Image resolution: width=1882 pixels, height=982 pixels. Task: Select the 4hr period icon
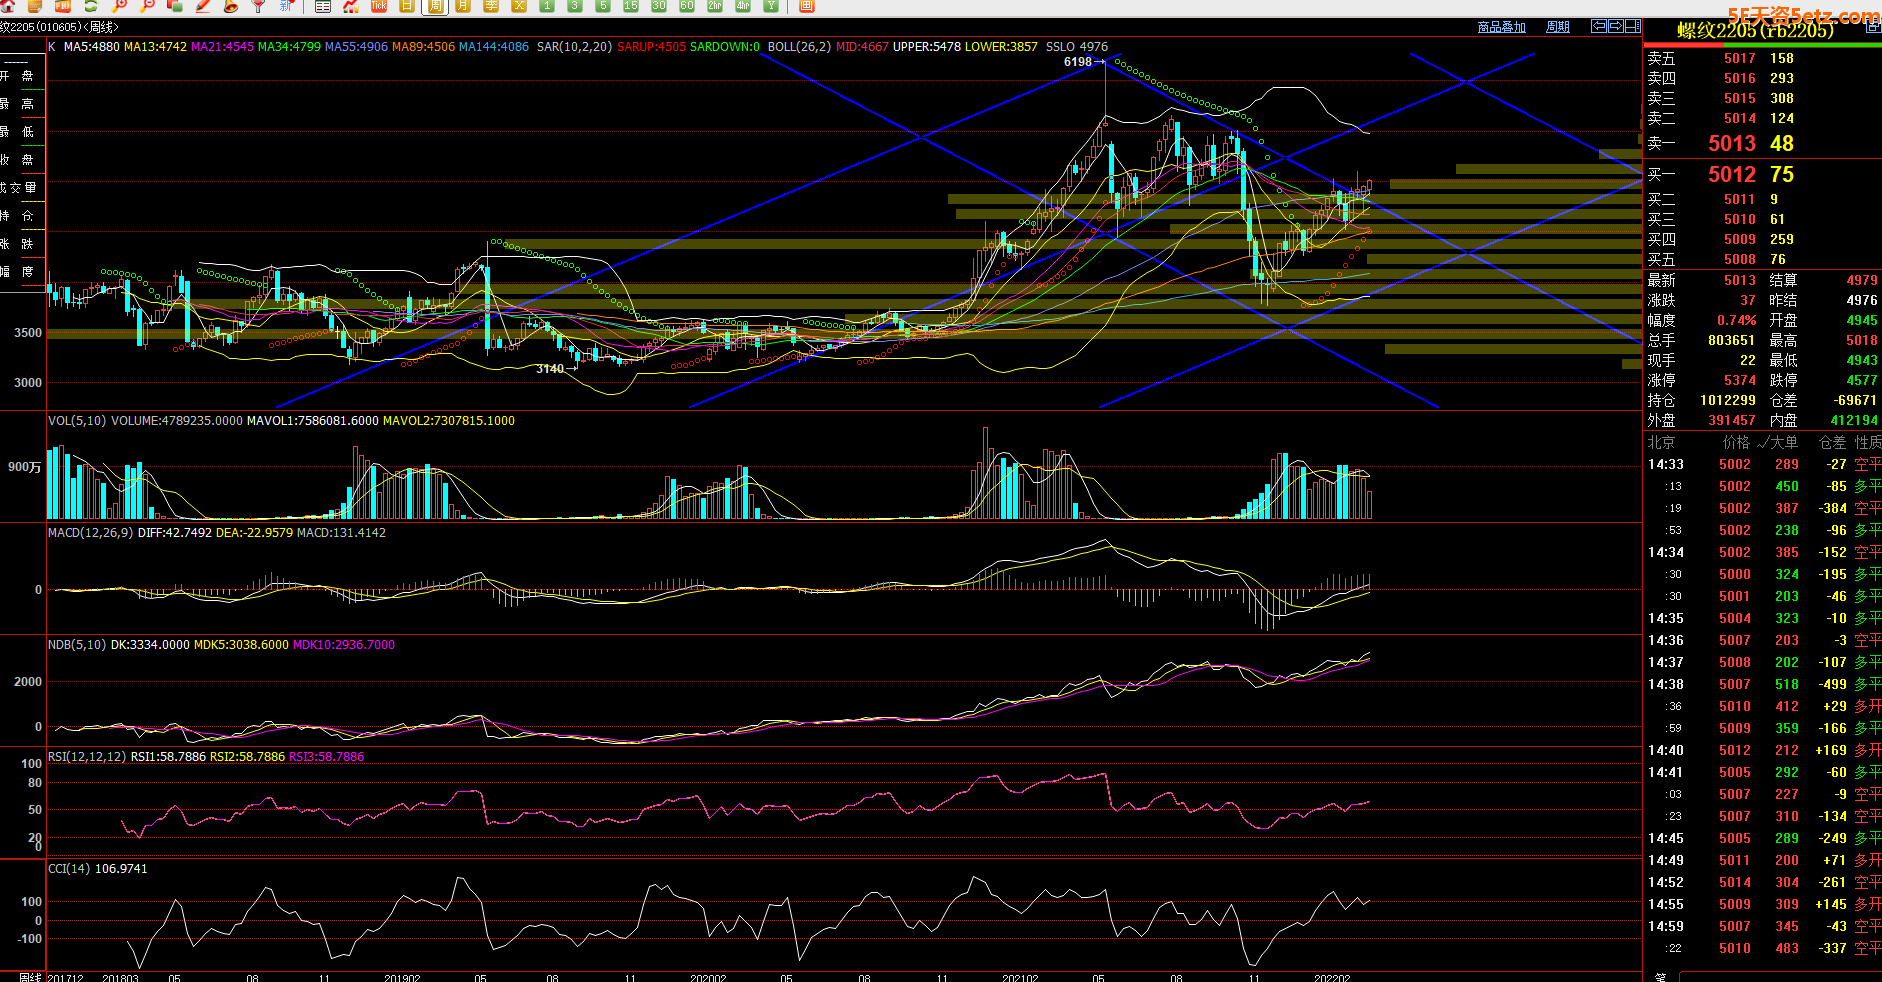[x=743, y=5]
